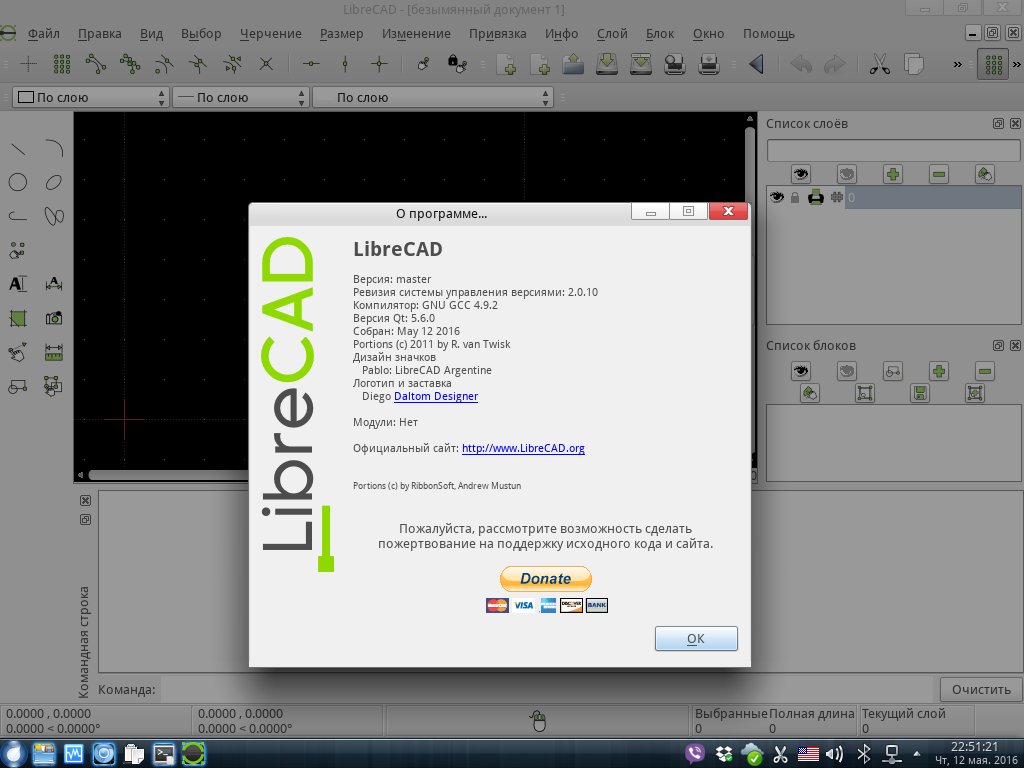This screenshot has height=768, width=1024.
Task: Toggle snap on intersection X icon
Action: [x=266, y=64]
